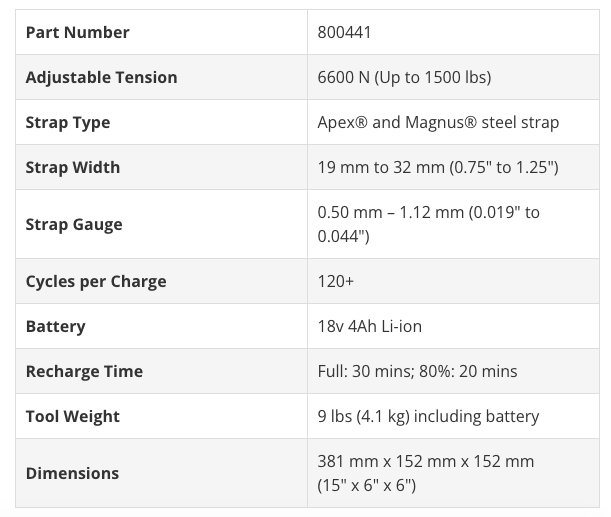This screenshot has height=517, width=611.
Task: Click the 6600 N tension value
Action: (x=404, y=77)
